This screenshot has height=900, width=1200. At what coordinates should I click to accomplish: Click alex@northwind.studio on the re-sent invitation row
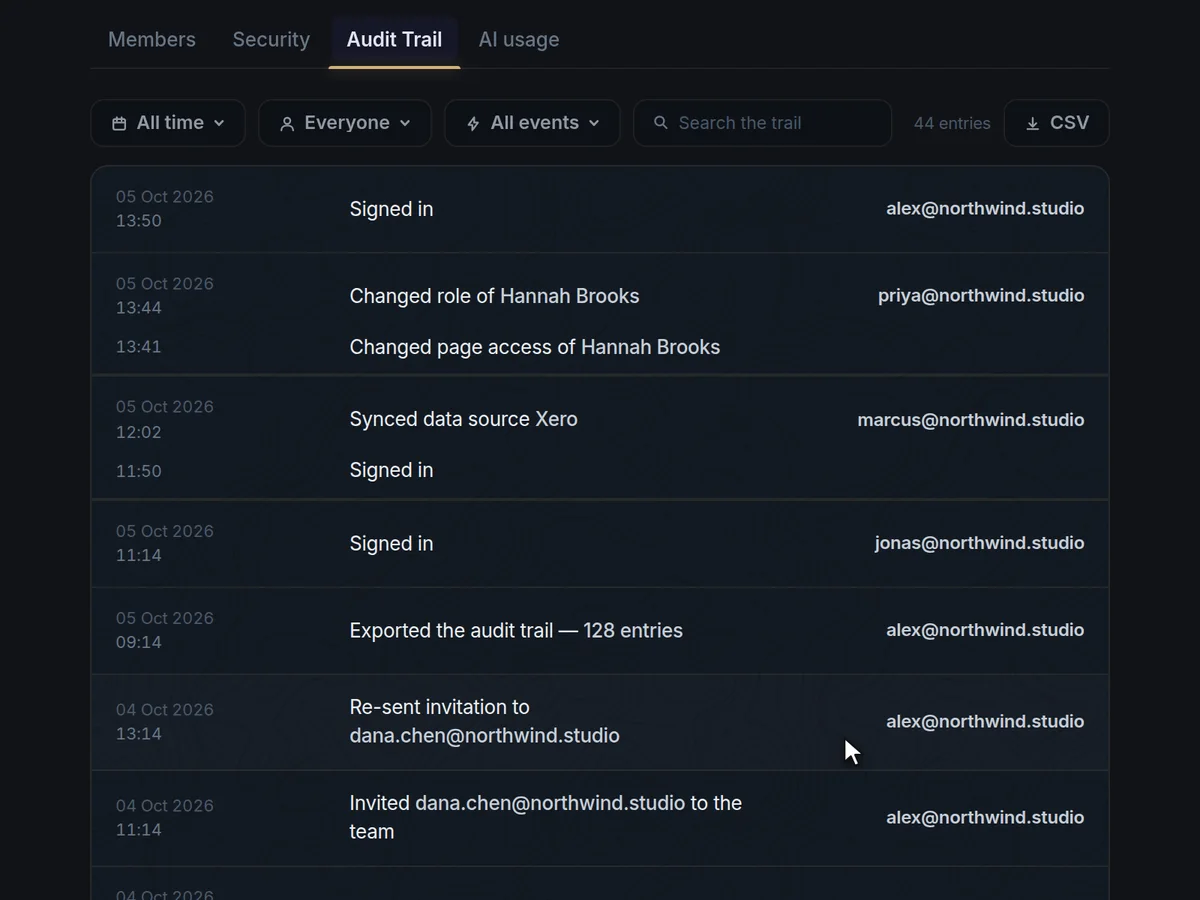985,721
